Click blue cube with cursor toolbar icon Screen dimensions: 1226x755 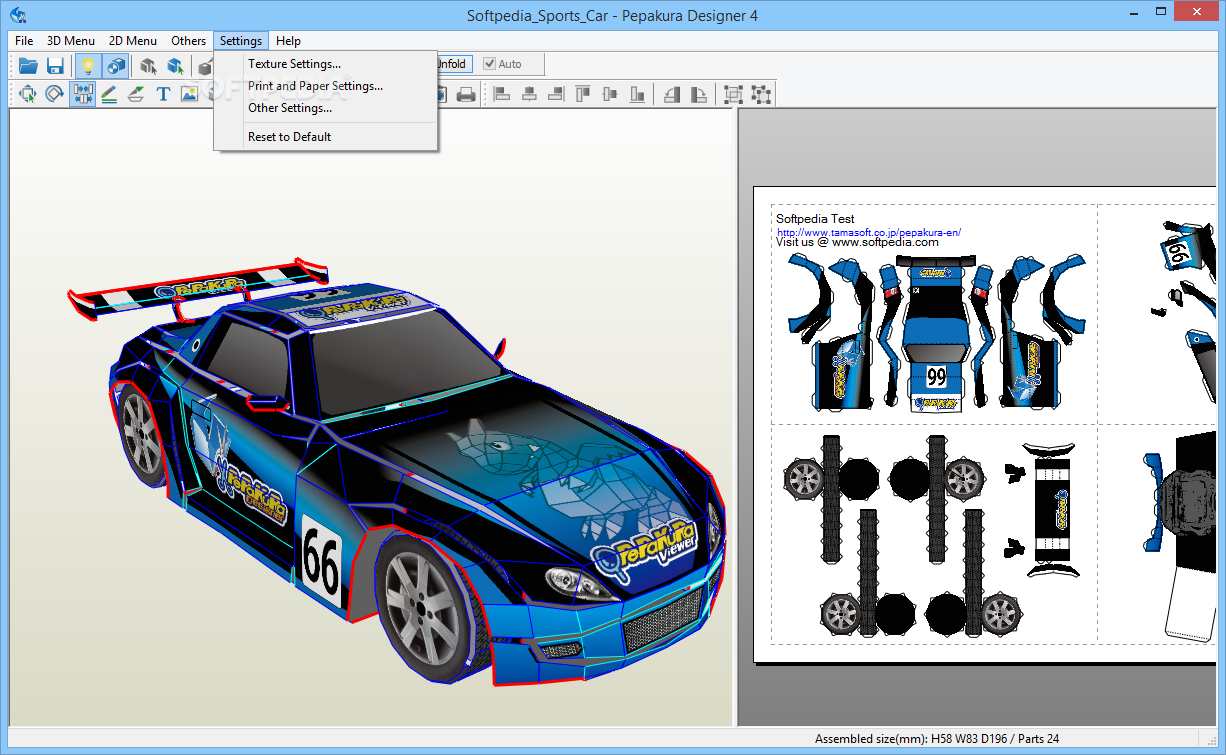point(176,66)
